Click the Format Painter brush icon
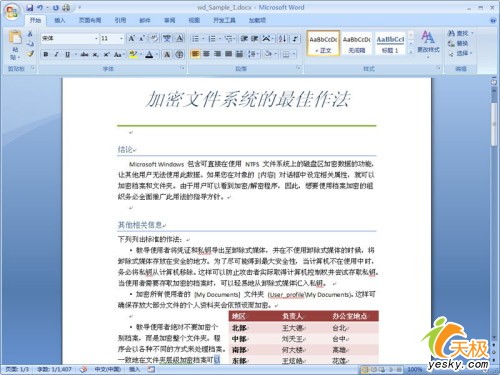500x375 pixels. click(30, 54)
